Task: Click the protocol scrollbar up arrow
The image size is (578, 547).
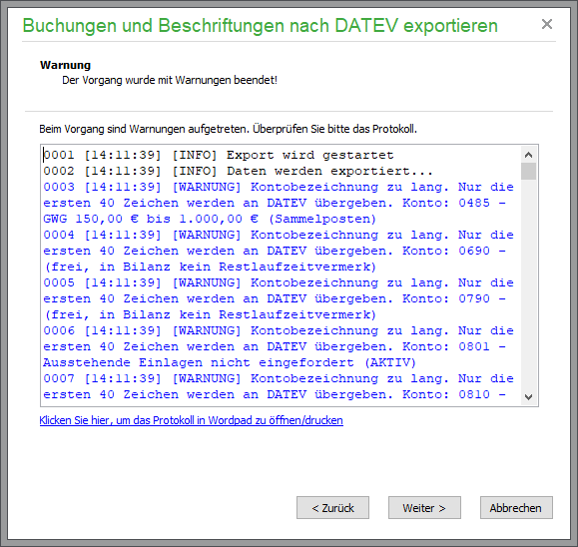Action: point(529,155)
